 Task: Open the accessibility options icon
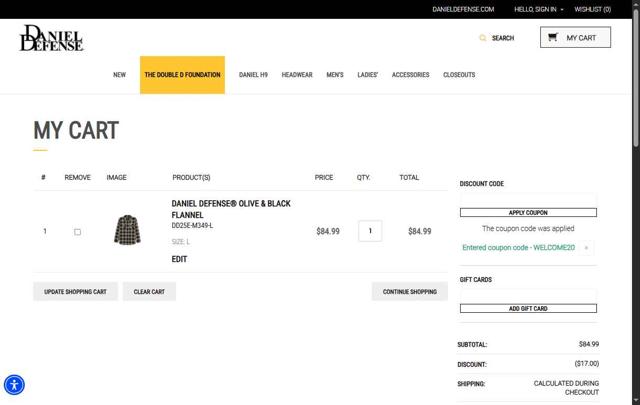pyautogui.click(x=14, y=385)
